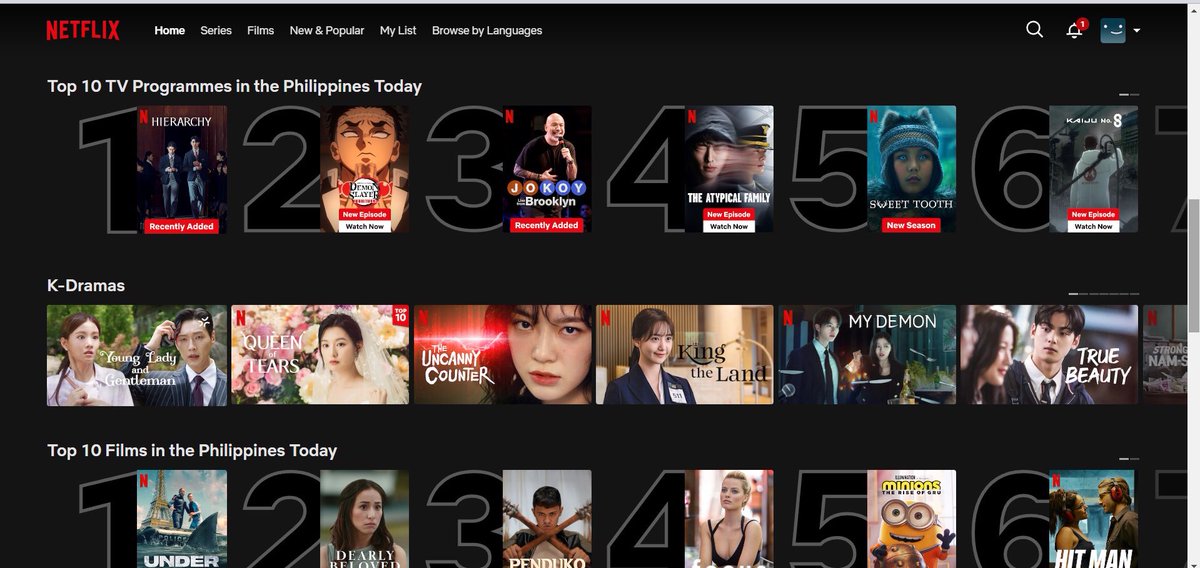Click the Netflix logo
Image resolution: width=1200 pixels, height=568 pixels.
point(82,31)
